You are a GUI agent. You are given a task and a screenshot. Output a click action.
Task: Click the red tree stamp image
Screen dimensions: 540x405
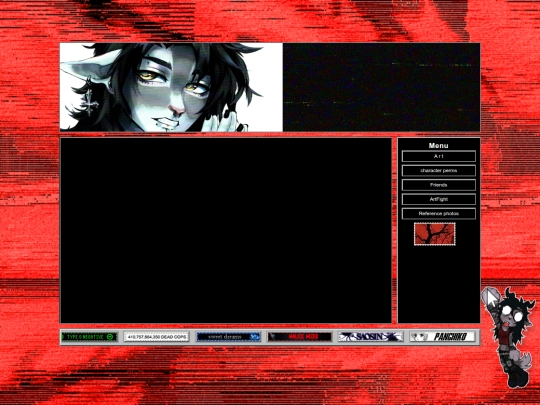(435, 234)
